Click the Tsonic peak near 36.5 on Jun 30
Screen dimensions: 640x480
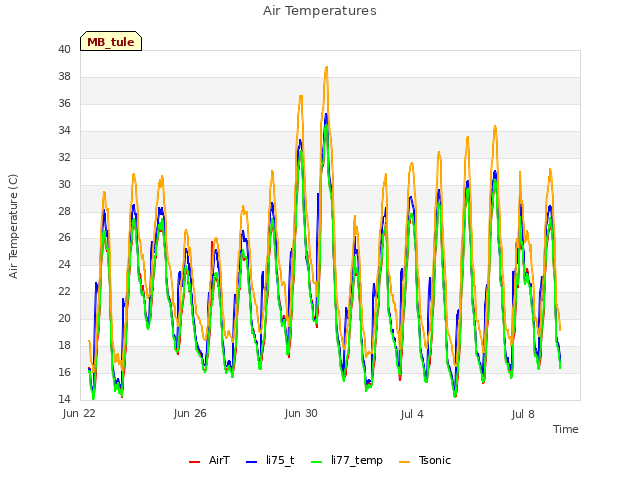301,96
